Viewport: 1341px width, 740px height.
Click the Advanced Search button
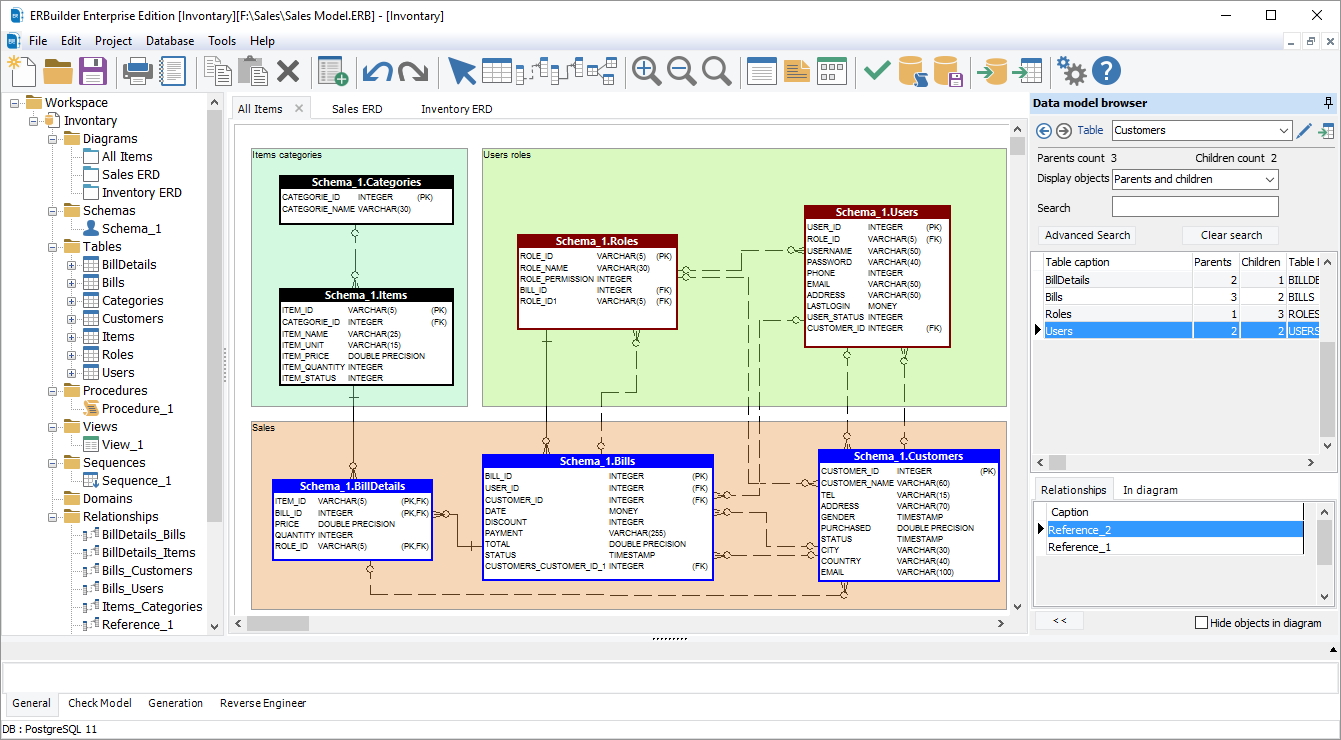pyautogui.click(x=1086, y=235)
